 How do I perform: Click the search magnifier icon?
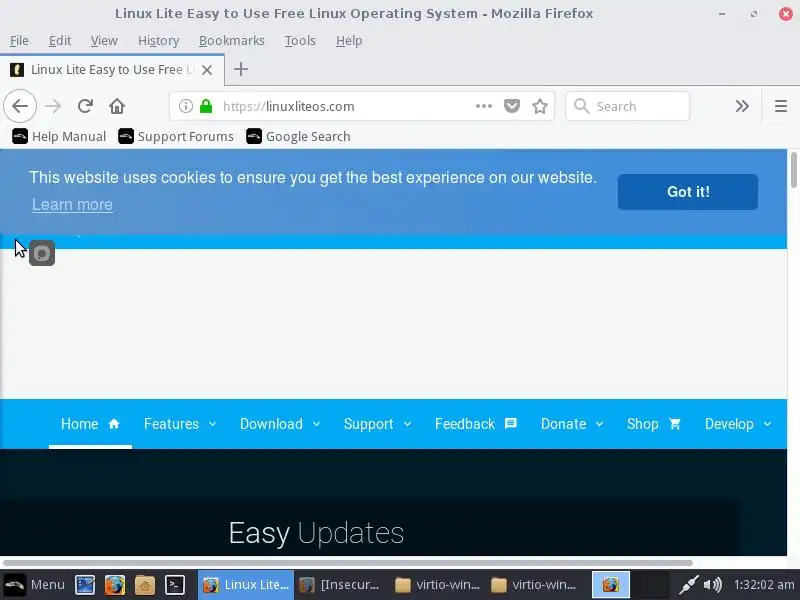[x=582, y=106]
